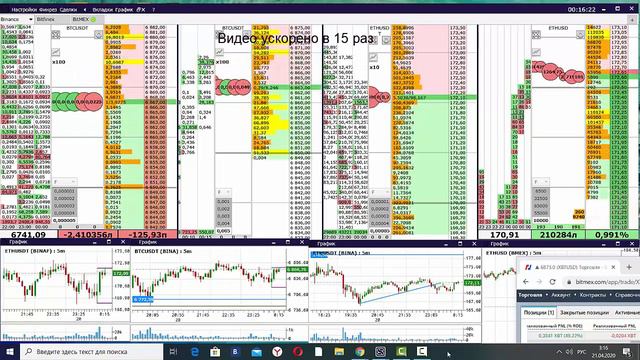
Task: Open Аккаунт in BitMEX navigation
Action: tap(560, 295)
